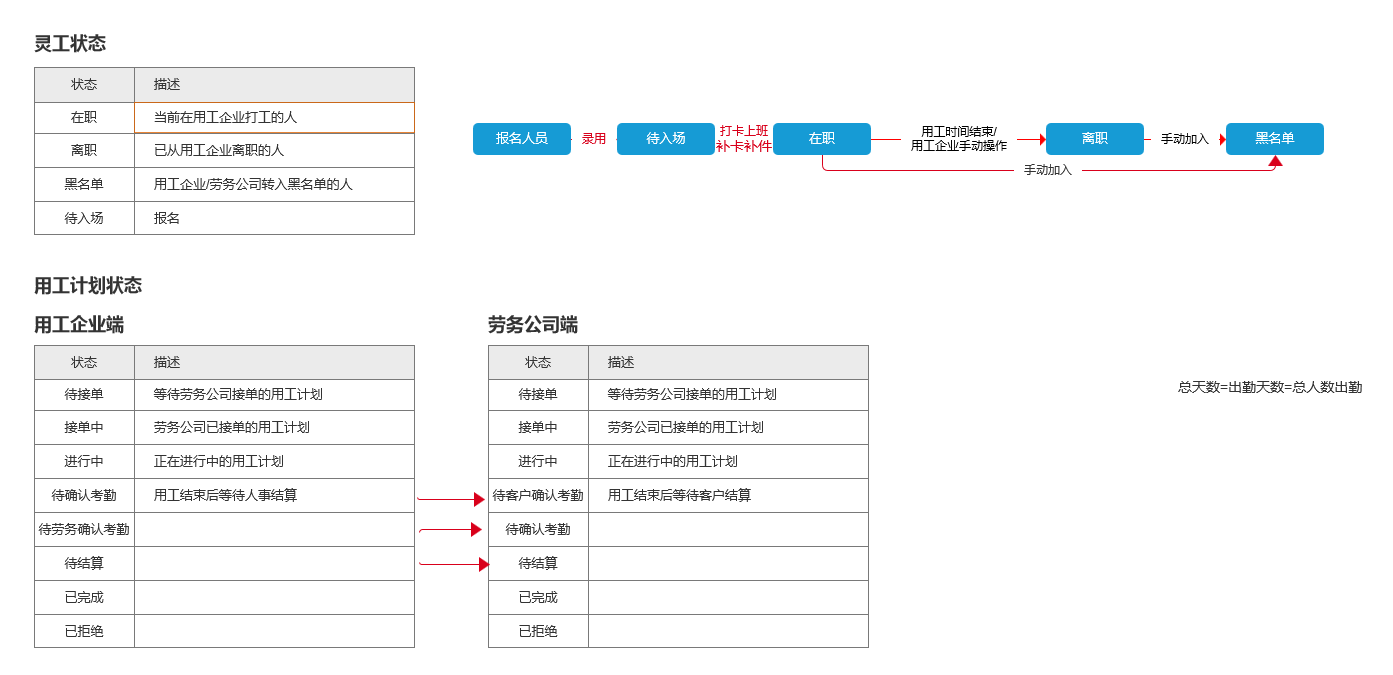This screenshot has width=1393, height=675.
Task: Click 状态 header in 用工企业端 table
Action: coord(84,362)
